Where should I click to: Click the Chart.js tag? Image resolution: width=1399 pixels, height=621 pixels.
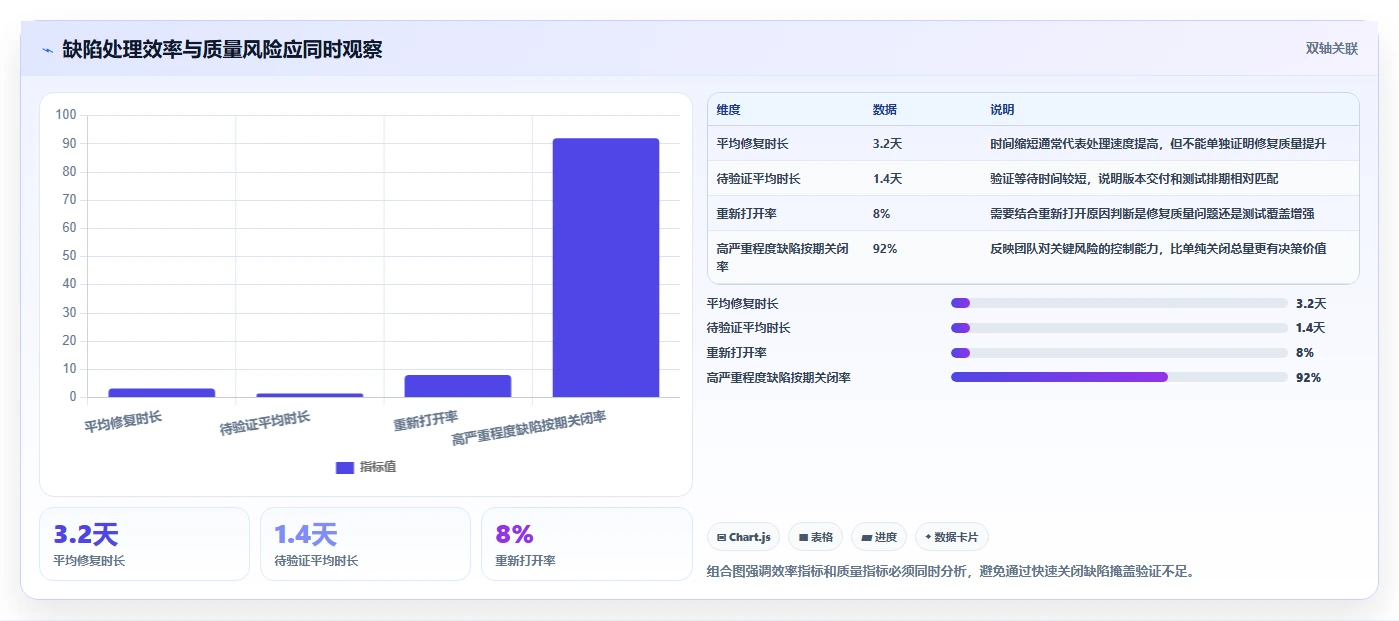743,537
